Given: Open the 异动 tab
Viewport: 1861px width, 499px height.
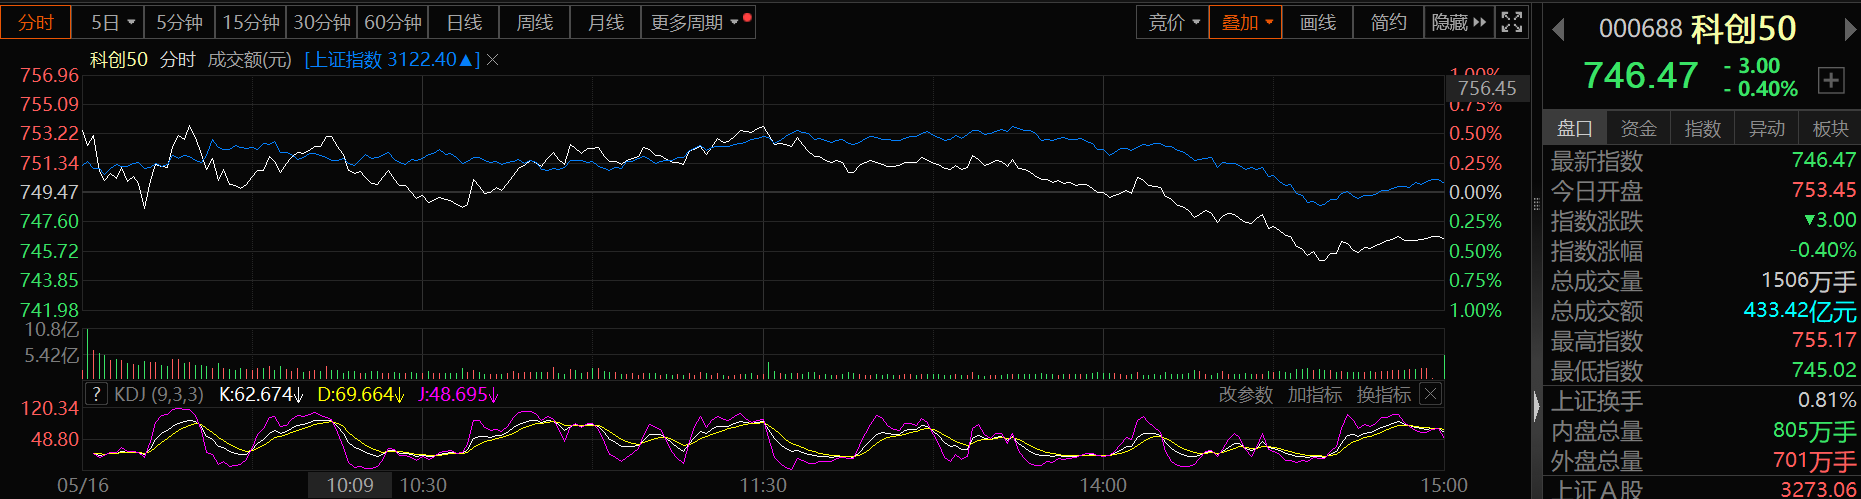Looking at the screenshot, I should click(1767, 128).
